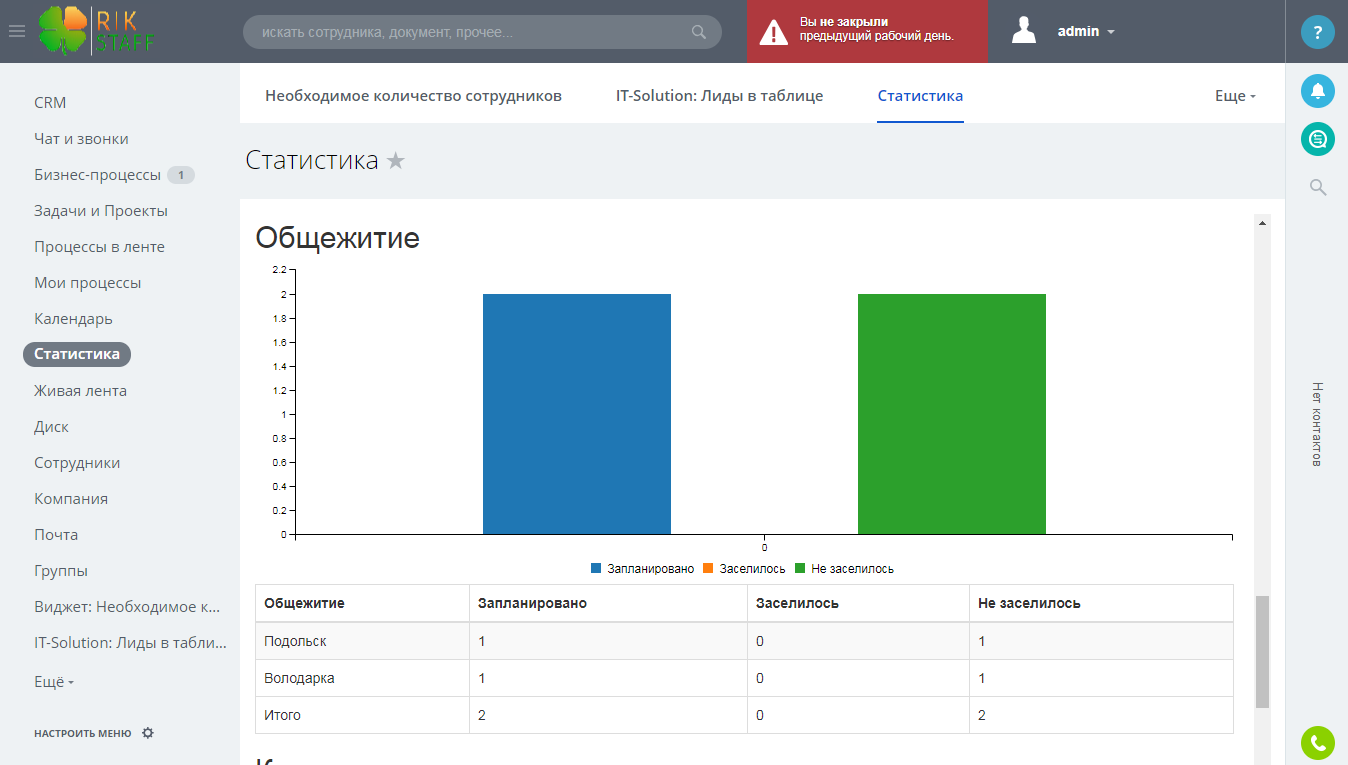Click the gear icon next to Настроить меню
The width and height of the screenshot is (1348, 765).
click(x=148, y=733)
